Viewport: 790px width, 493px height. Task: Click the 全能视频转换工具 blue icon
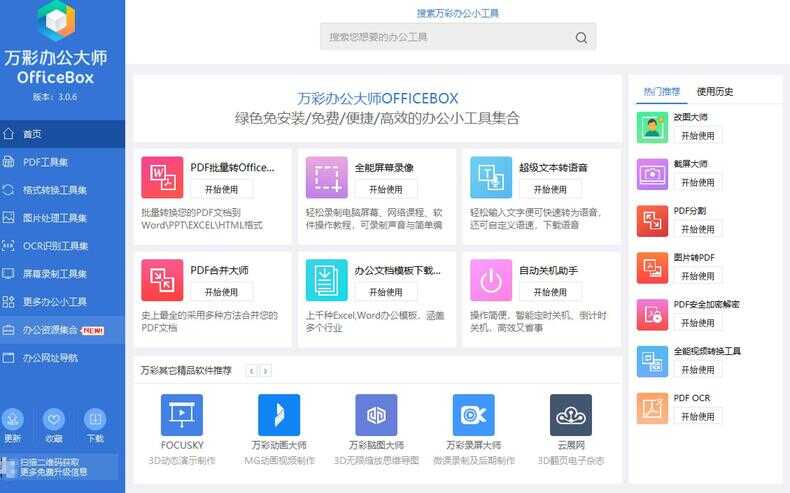click(652, 362)
